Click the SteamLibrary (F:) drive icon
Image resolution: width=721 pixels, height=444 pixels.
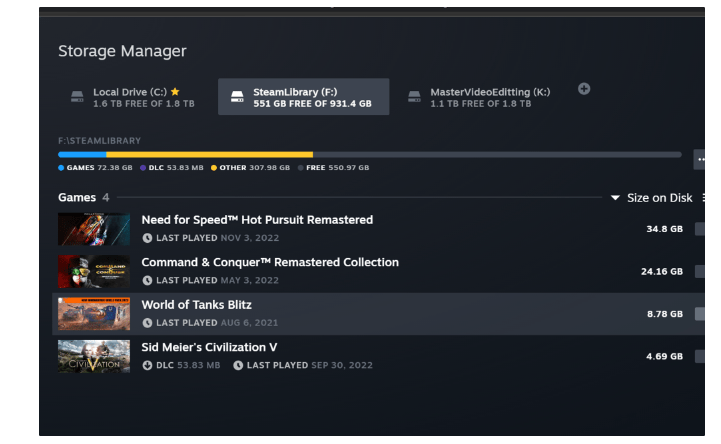click(237, 97)
